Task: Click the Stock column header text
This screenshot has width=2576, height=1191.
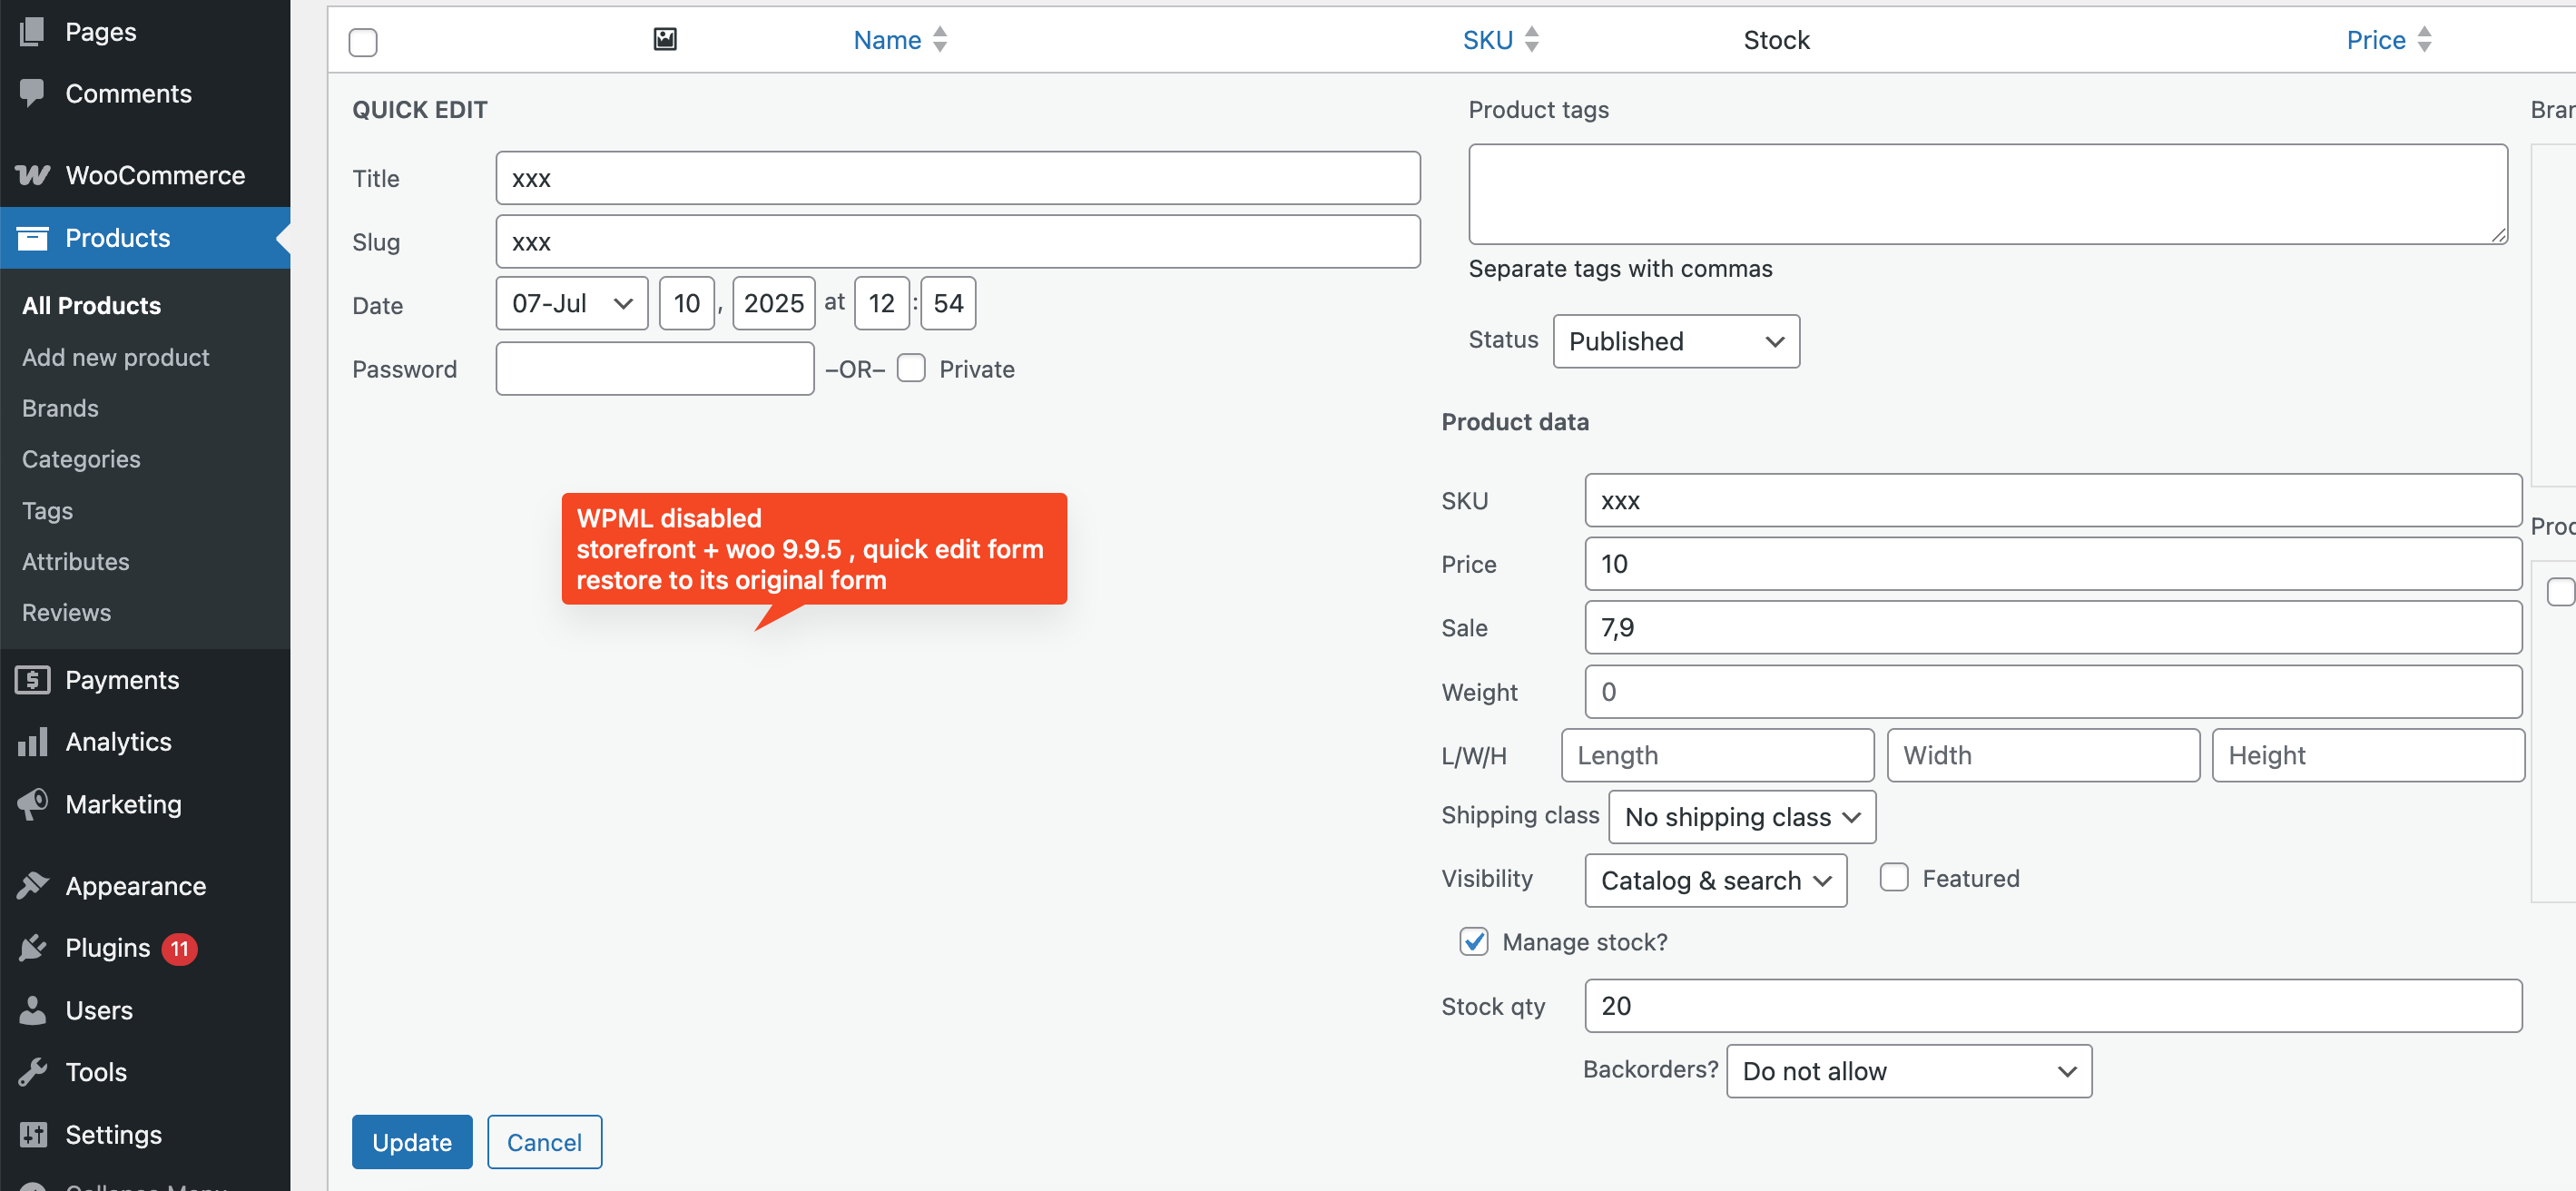Action: click(1776, 39)
